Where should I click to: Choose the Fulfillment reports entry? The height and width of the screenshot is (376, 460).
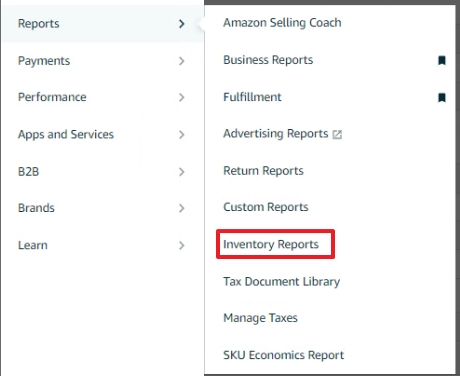point(252,97)
